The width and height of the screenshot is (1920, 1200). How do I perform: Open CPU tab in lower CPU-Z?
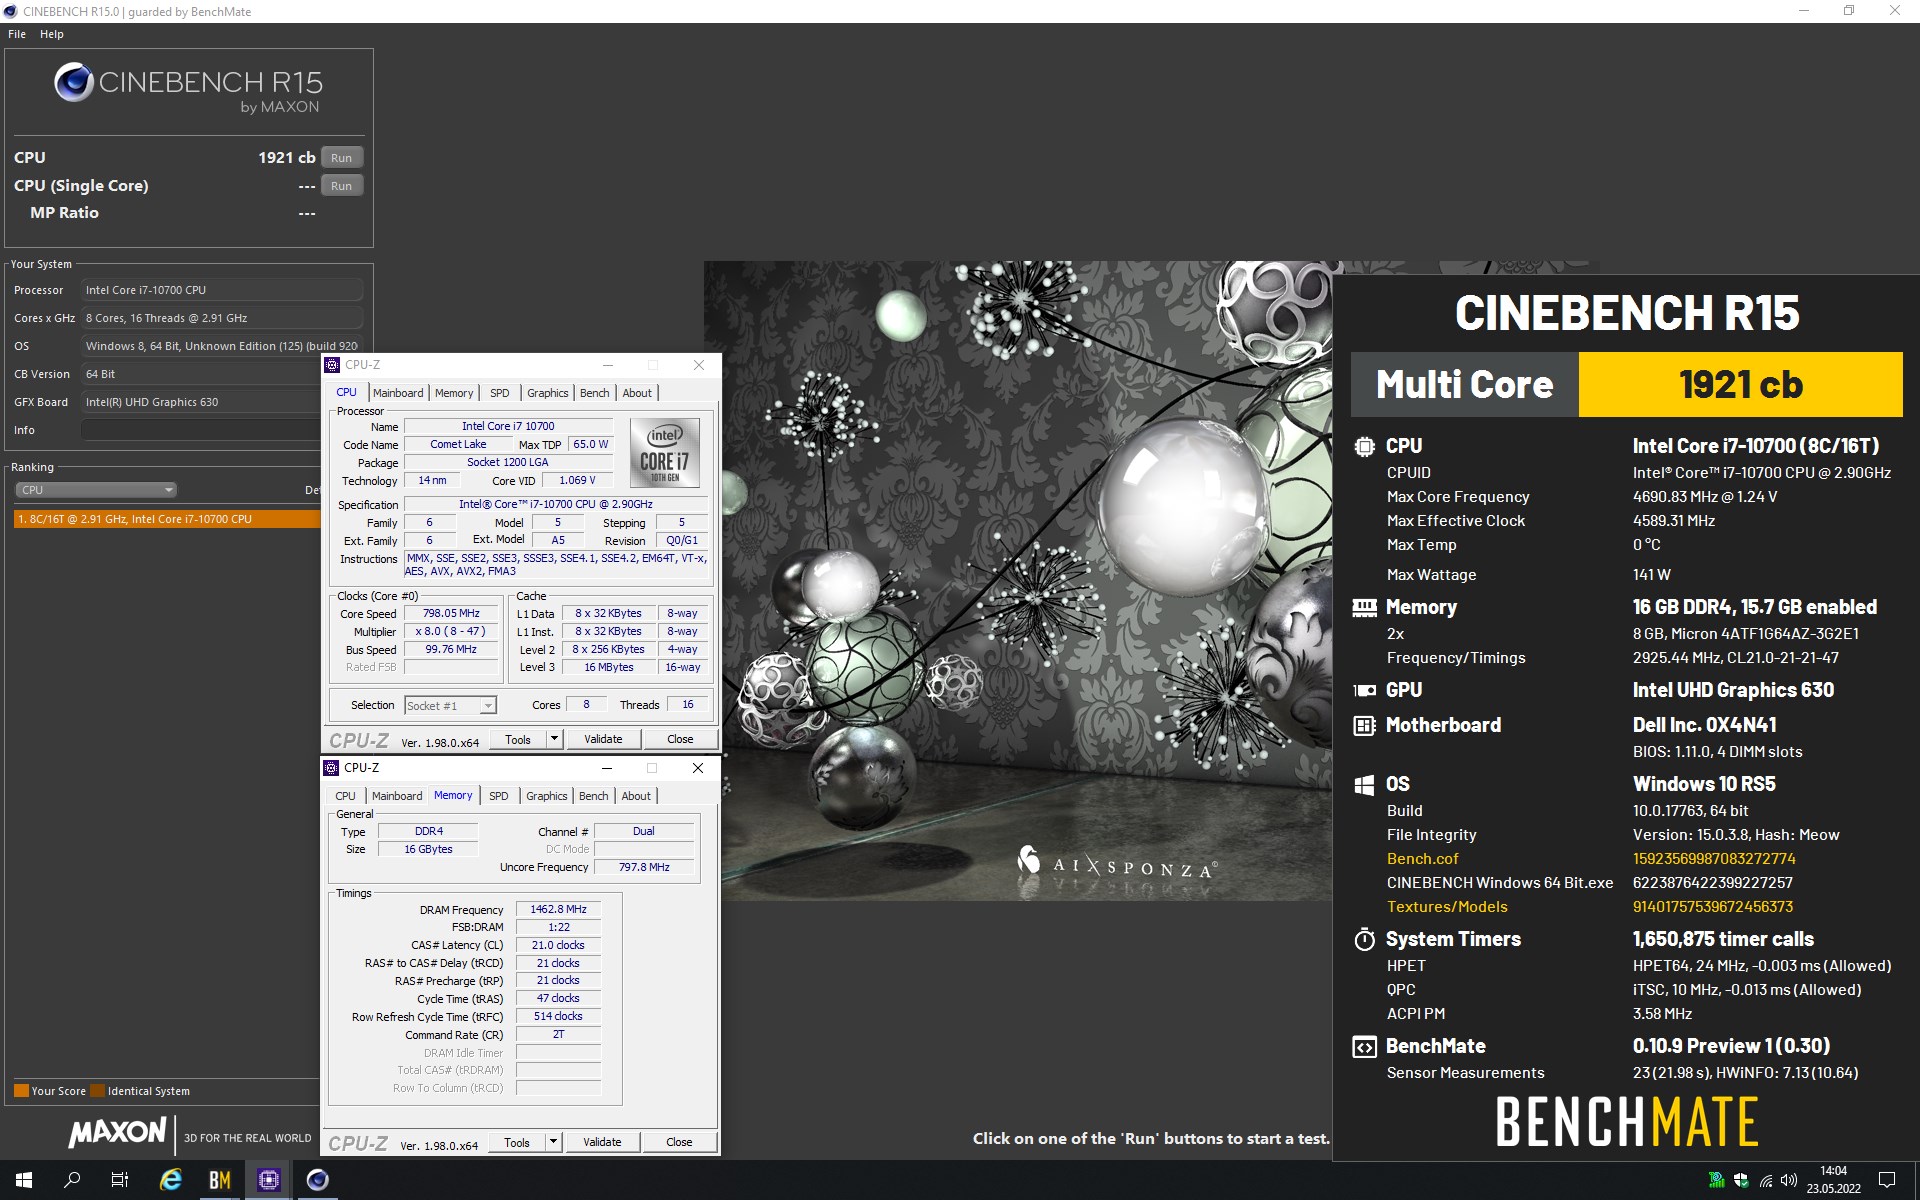point(345,796)
